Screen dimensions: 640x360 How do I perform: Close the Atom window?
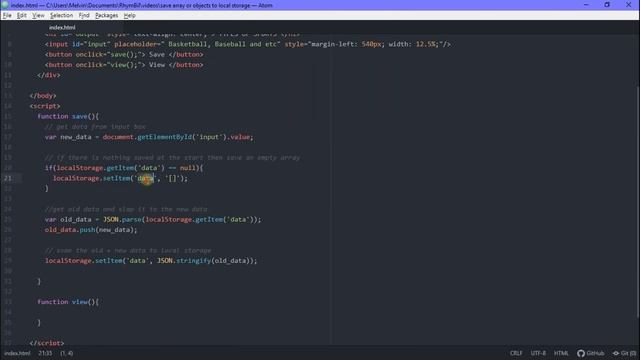[629, 5]
